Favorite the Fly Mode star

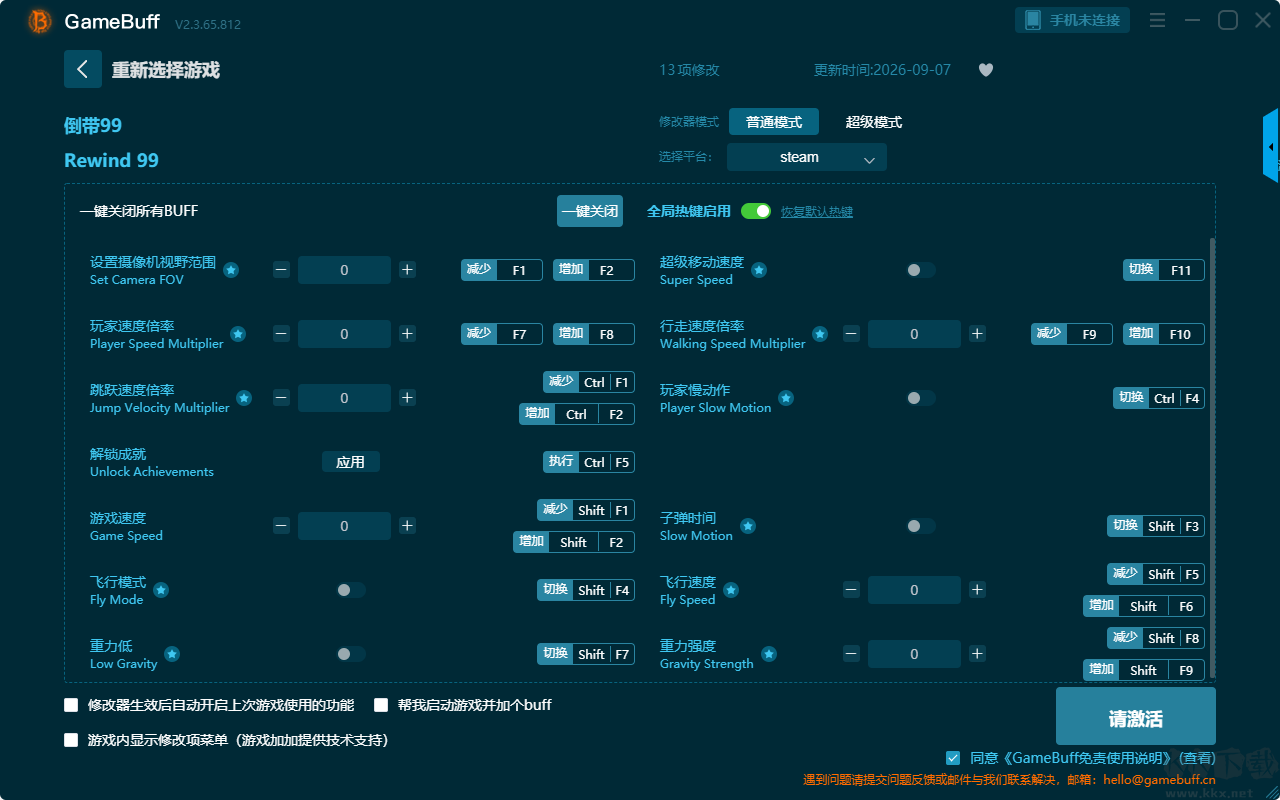pos(161,590)
